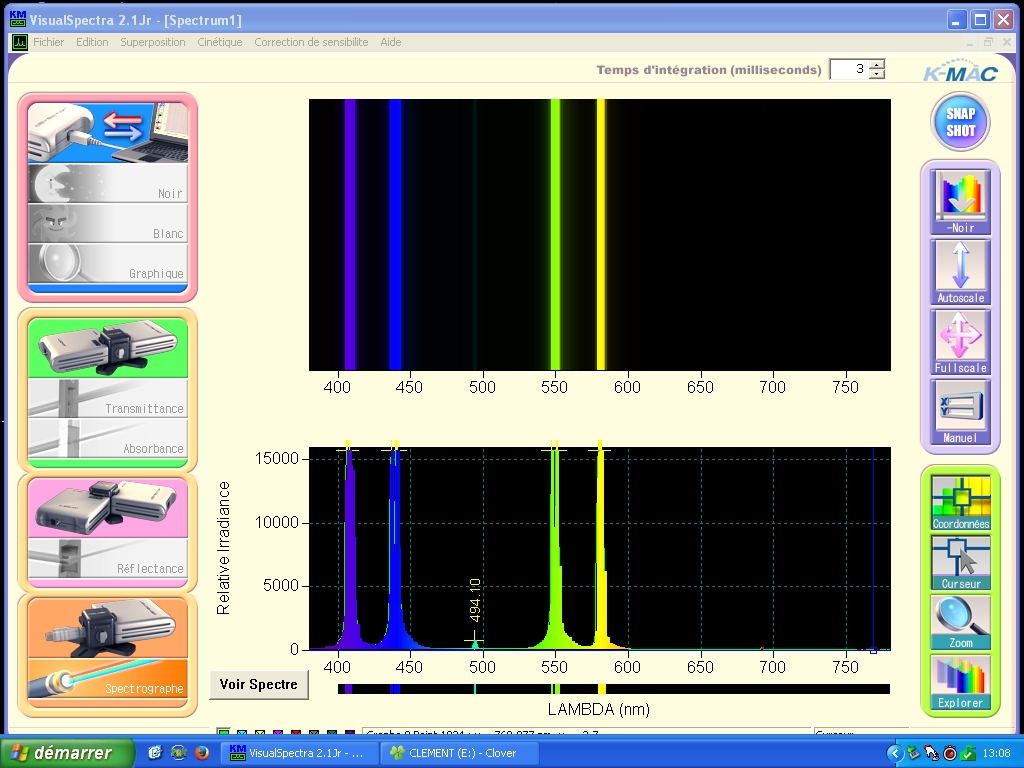Show desktop from quick launch bar
1024x768 pixels.
pos(155,753)
